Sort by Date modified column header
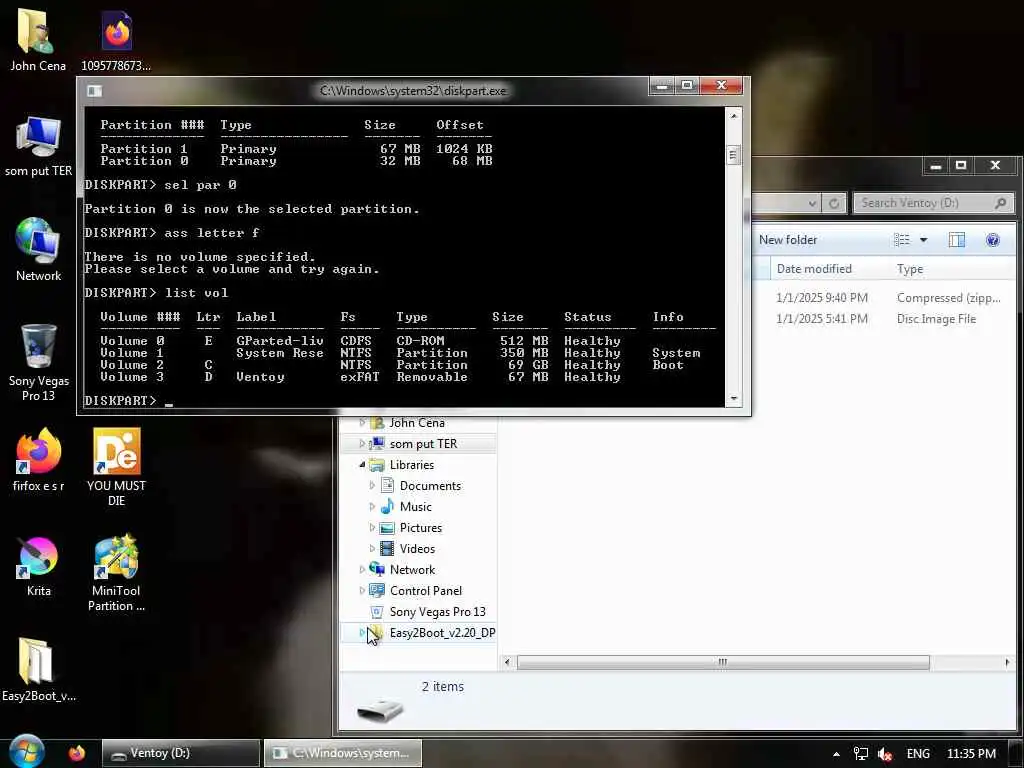This screenshot has height=768, width=1024. [x=814, y=268]
